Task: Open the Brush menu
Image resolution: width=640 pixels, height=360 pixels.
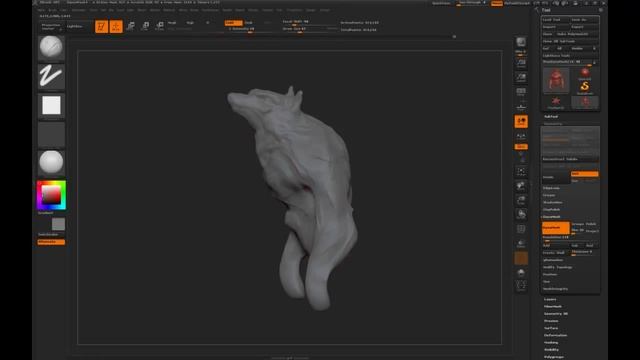Action: (53, 10)
